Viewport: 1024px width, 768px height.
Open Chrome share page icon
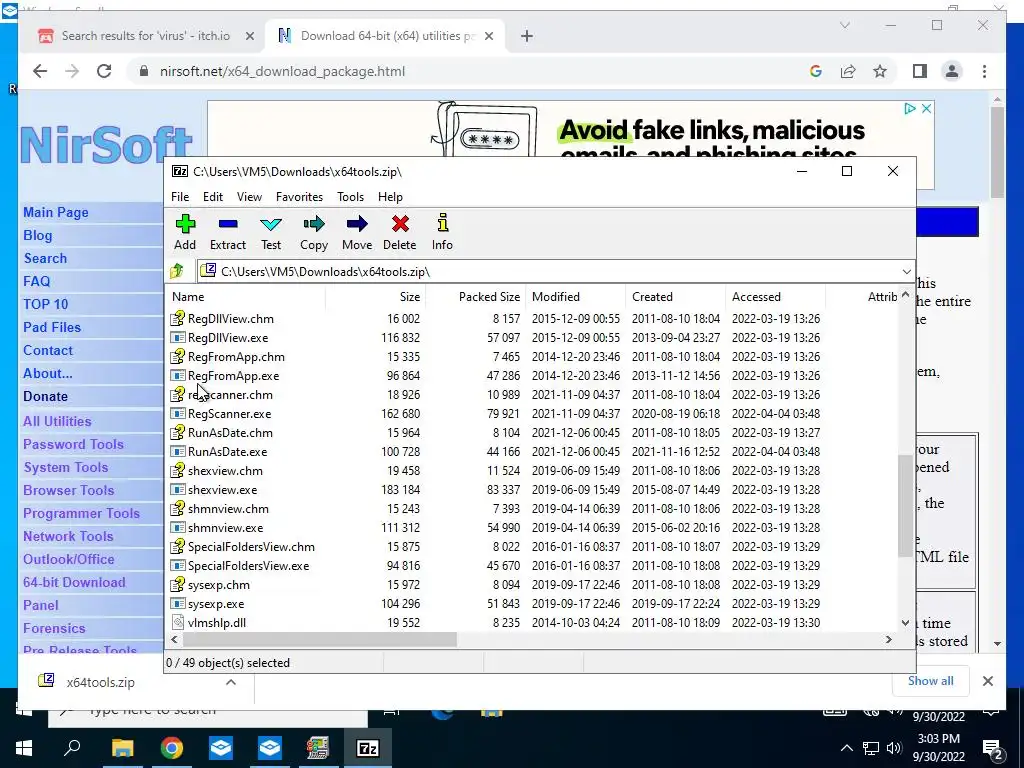tap(848, 71)
